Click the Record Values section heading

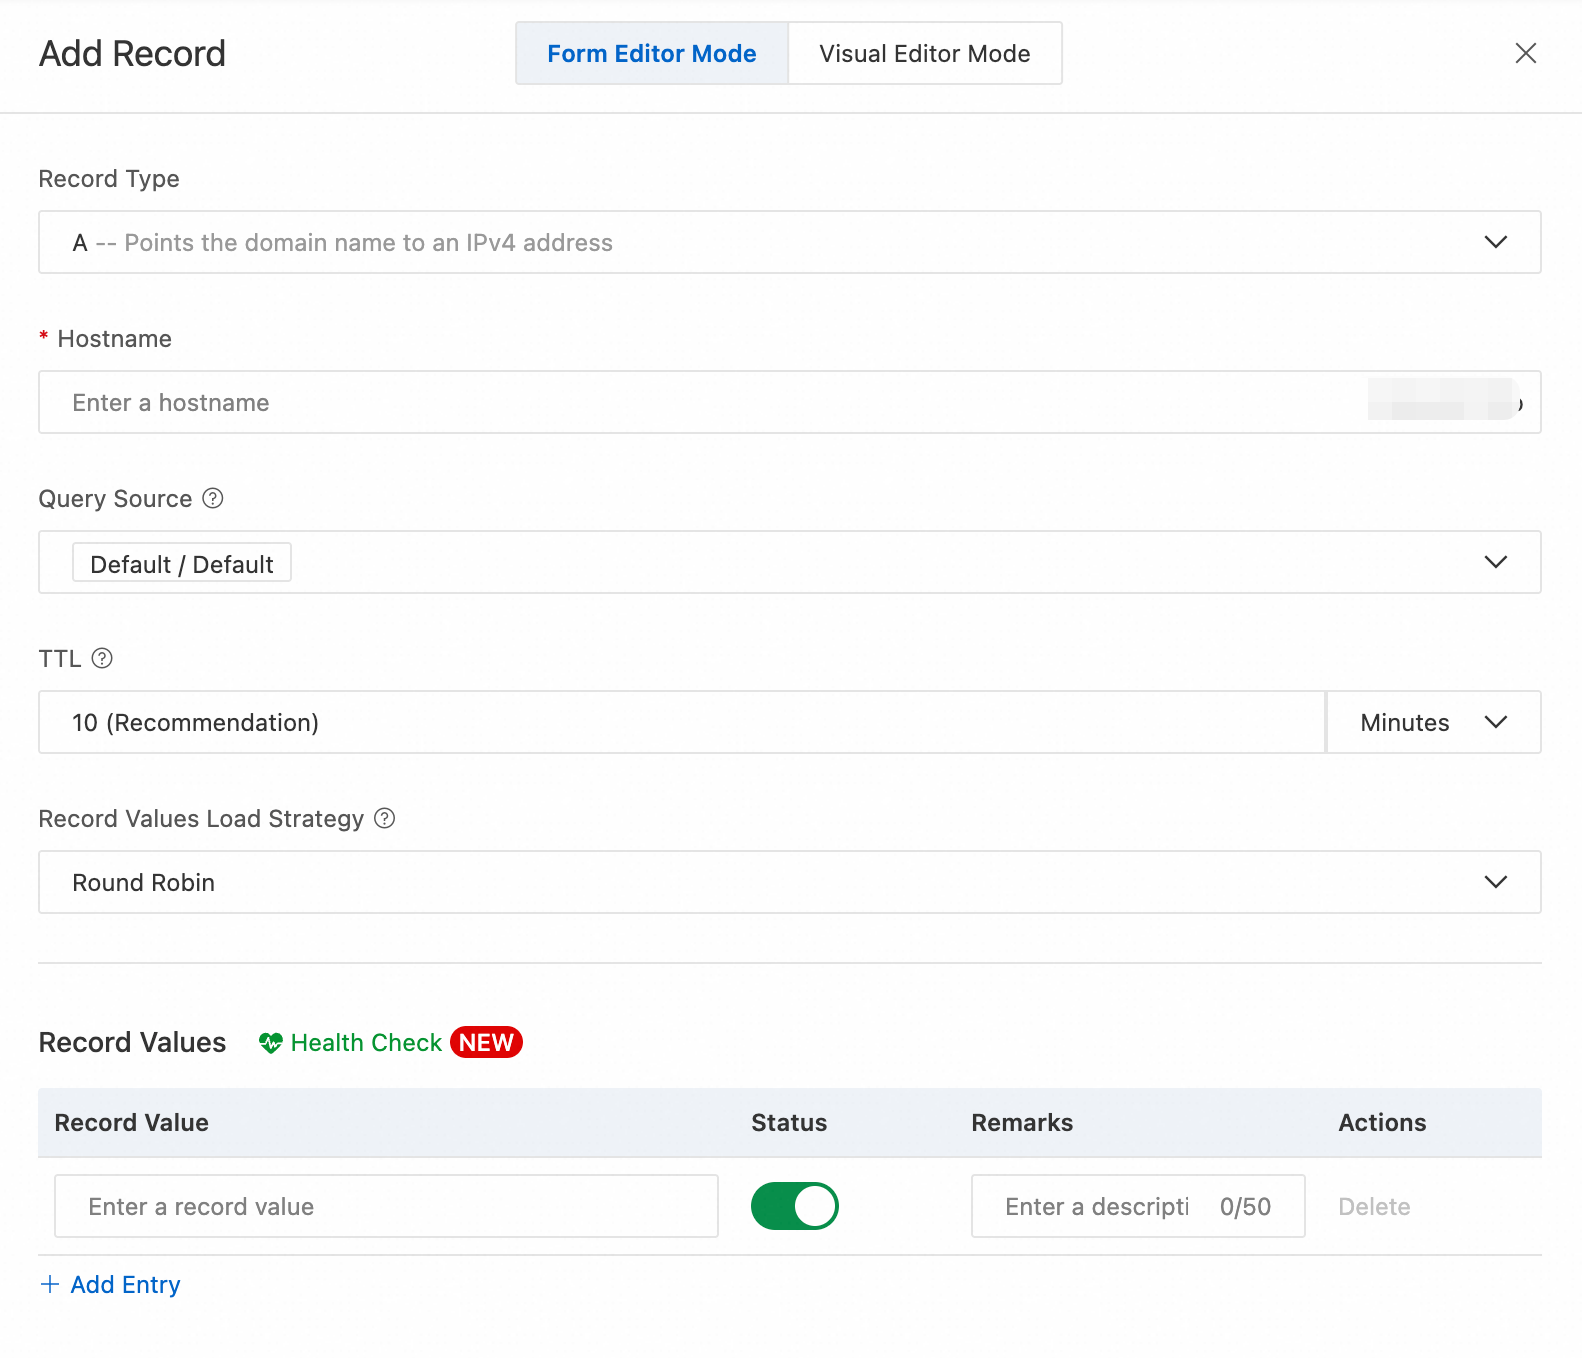132,1042
